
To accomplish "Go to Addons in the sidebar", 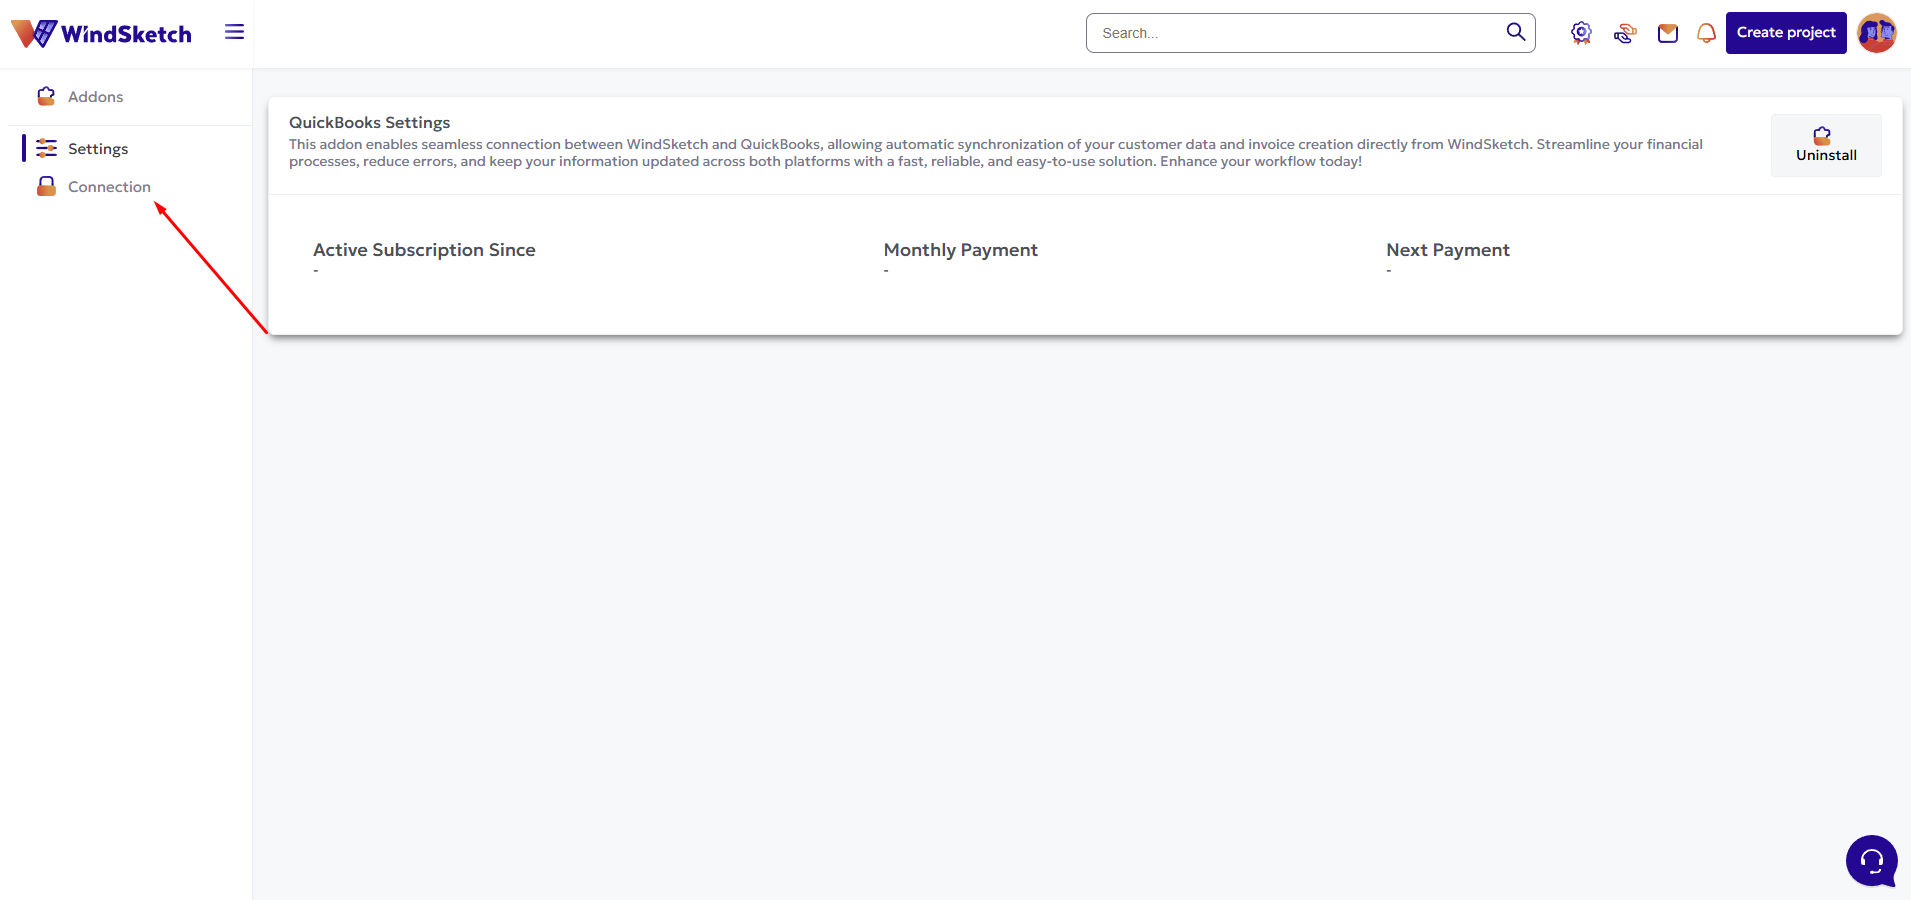I will point(95,97).
